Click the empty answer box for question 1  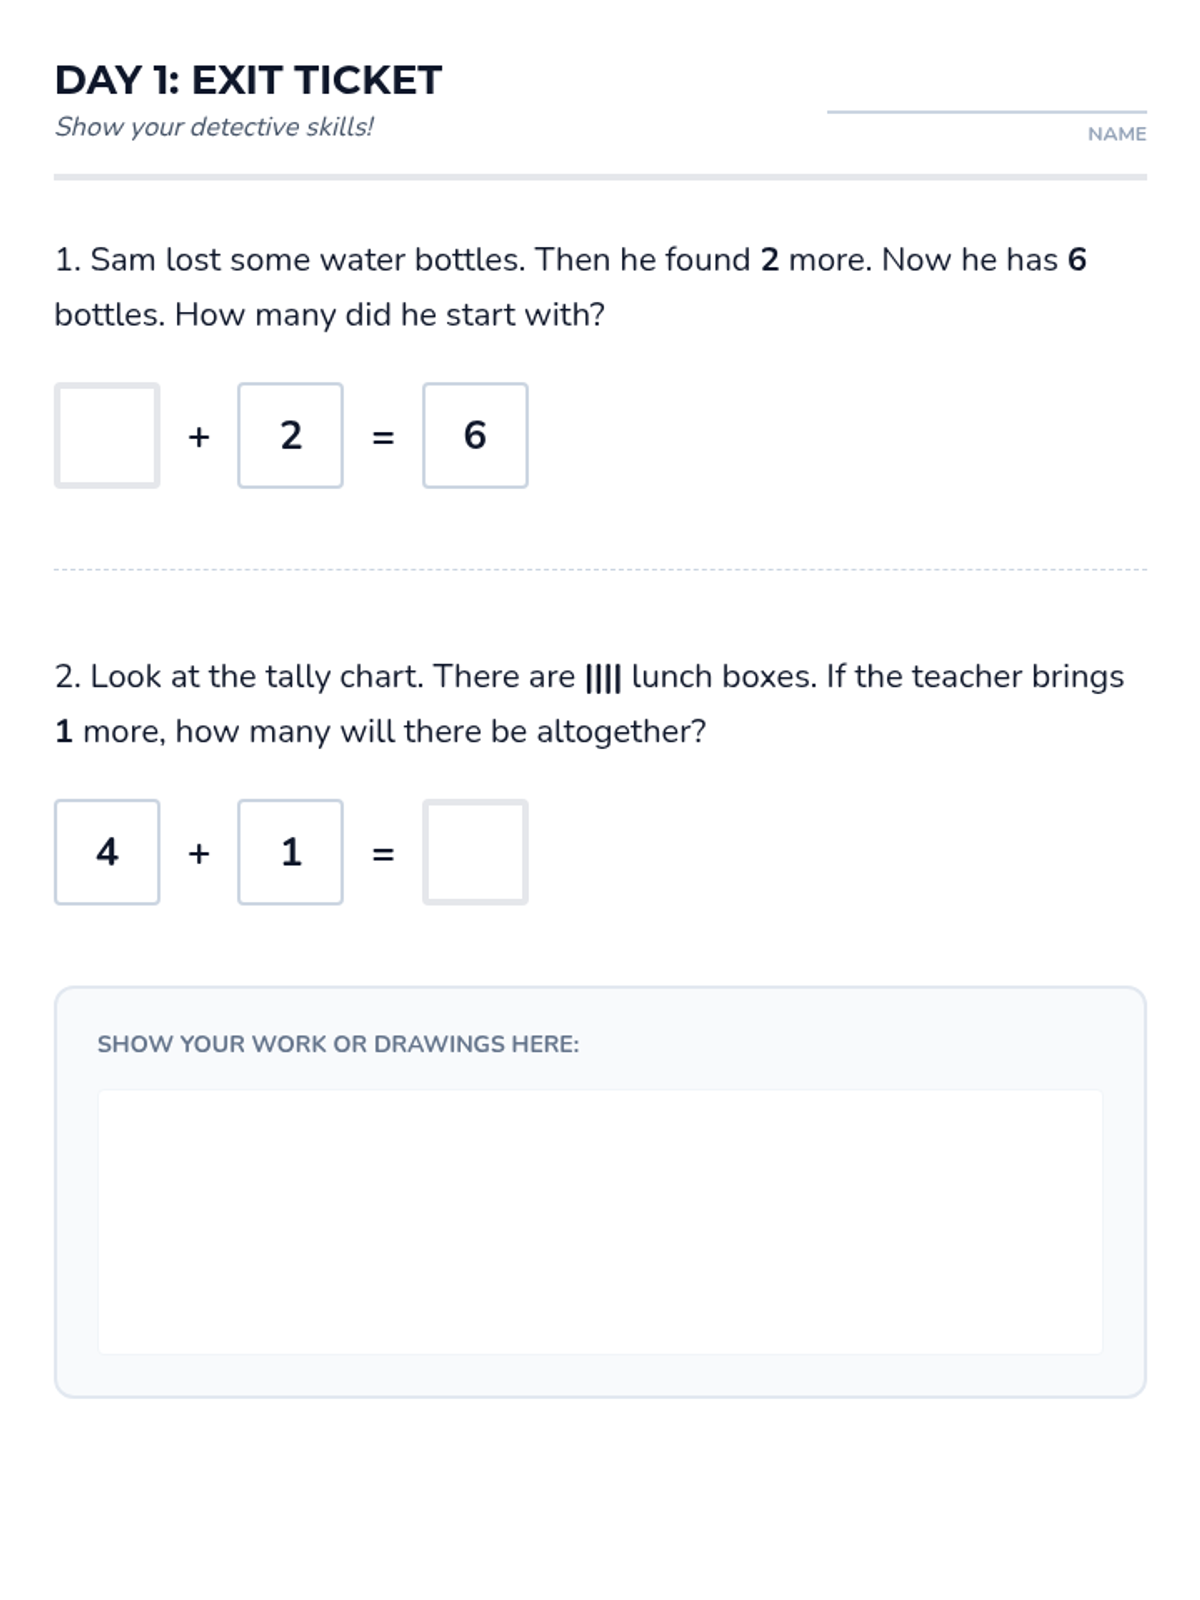pos(107,435)
